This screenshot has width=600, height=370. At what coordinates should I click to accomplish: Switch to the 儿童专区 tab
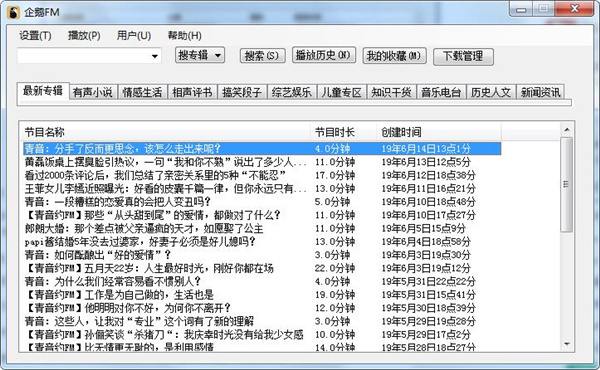[341, 92]
